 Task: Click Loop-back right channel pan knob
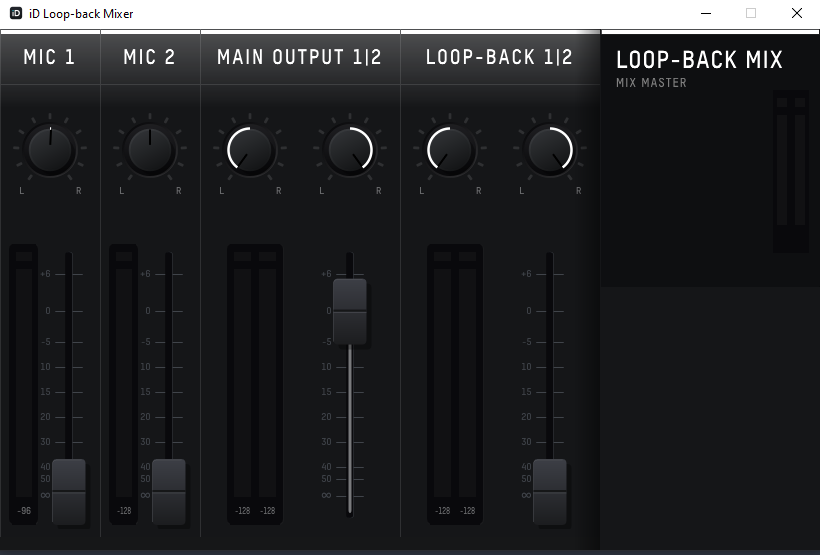[x=550, y=150]
